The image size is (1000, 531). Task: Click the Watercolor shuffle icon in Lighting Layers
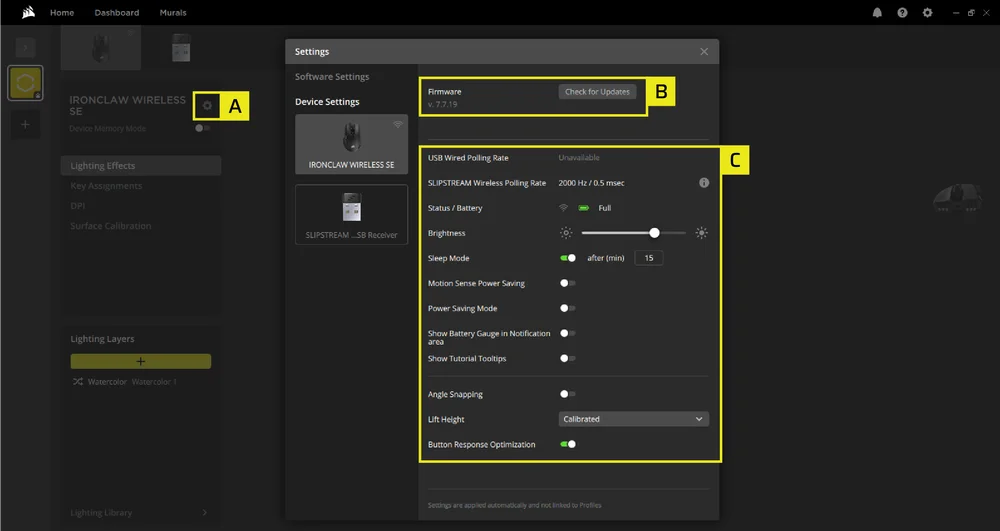[78, 382]
